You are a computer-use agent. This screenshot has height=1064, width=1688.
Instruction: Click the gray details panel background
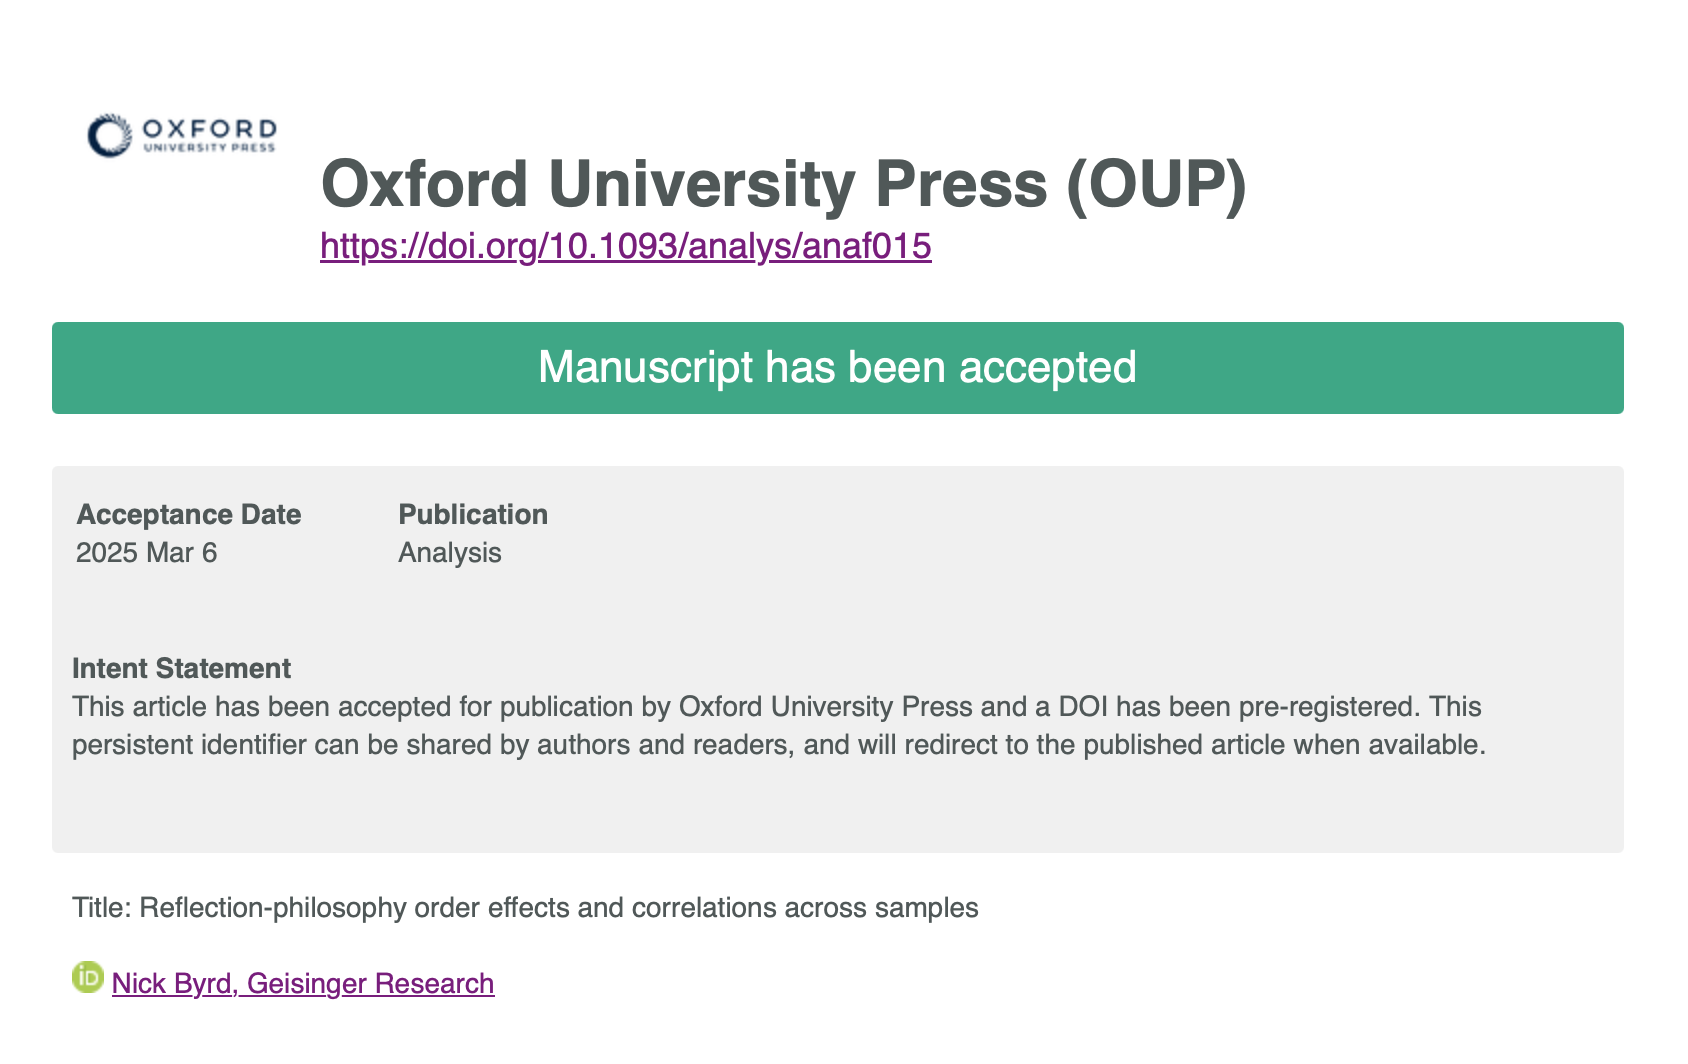(x=1000, y=600)
